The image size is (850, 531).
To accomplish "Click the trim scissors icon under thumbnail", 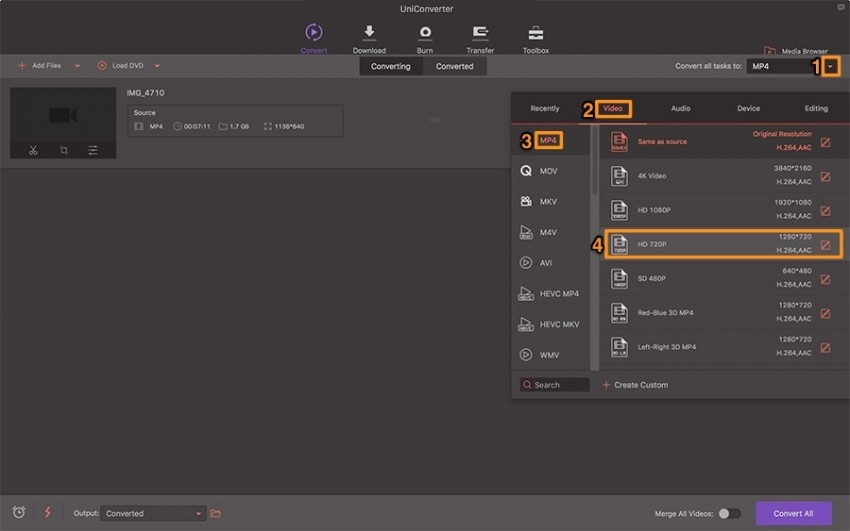I will point(33,150).
